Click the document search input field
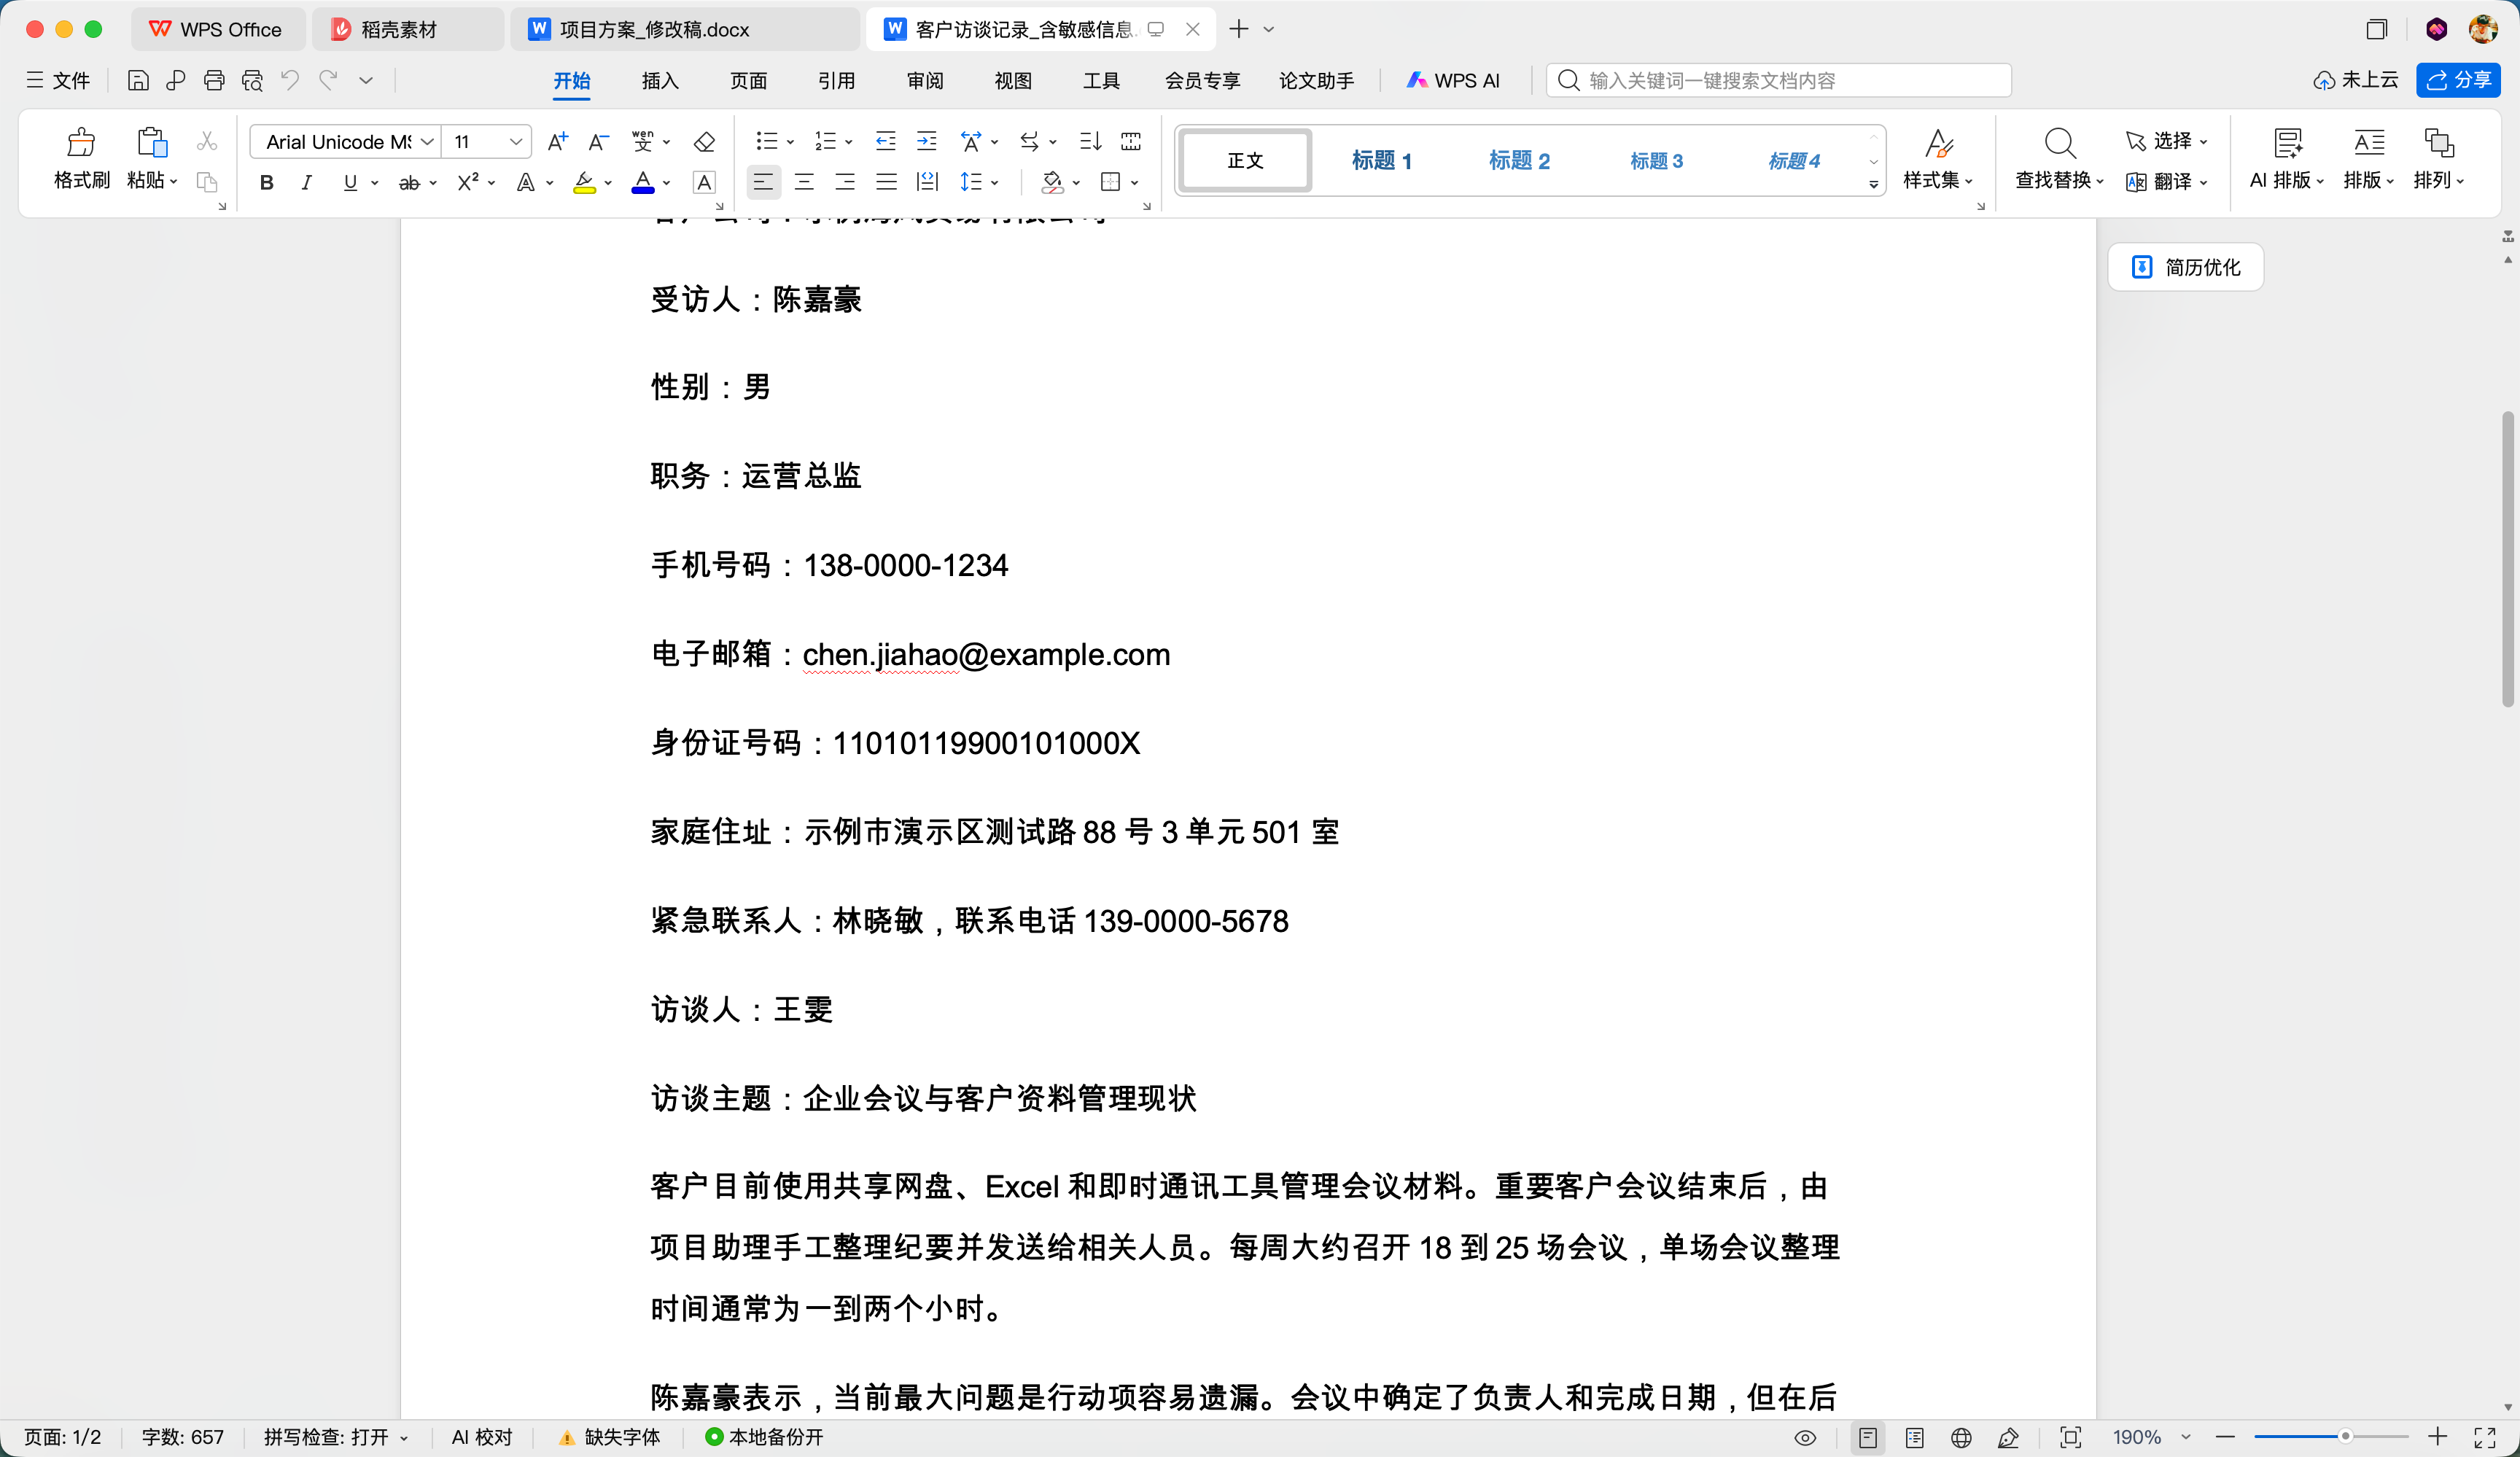Viewport: 2520px width, 1457px height. tap(1779, 80)
